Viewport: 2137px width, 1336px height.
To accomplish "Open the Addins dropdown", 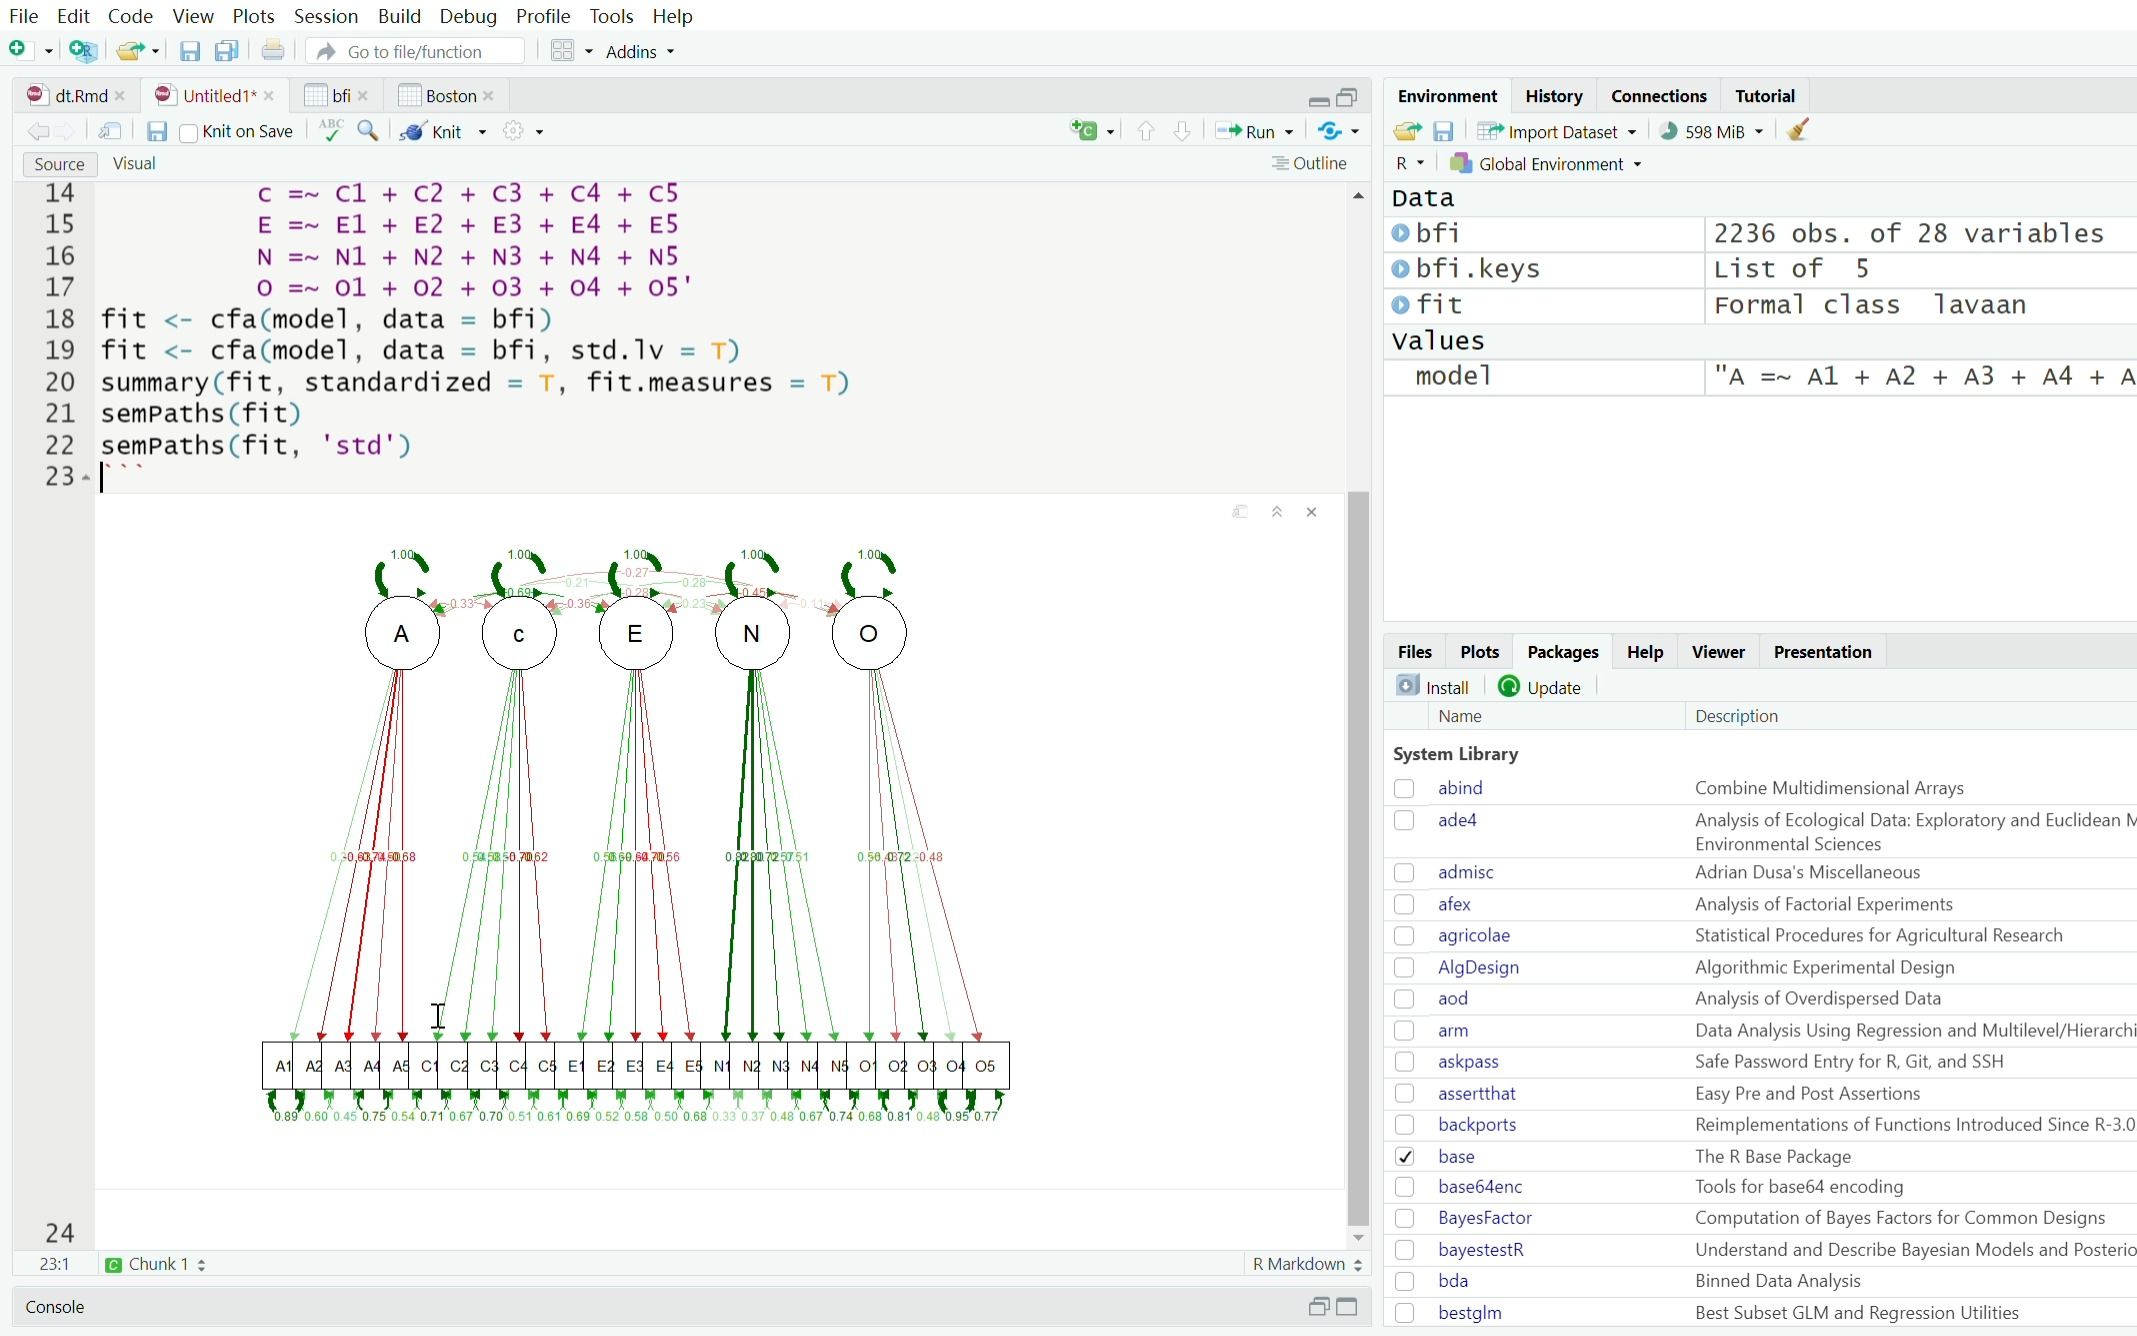I will tap(640, 51).
